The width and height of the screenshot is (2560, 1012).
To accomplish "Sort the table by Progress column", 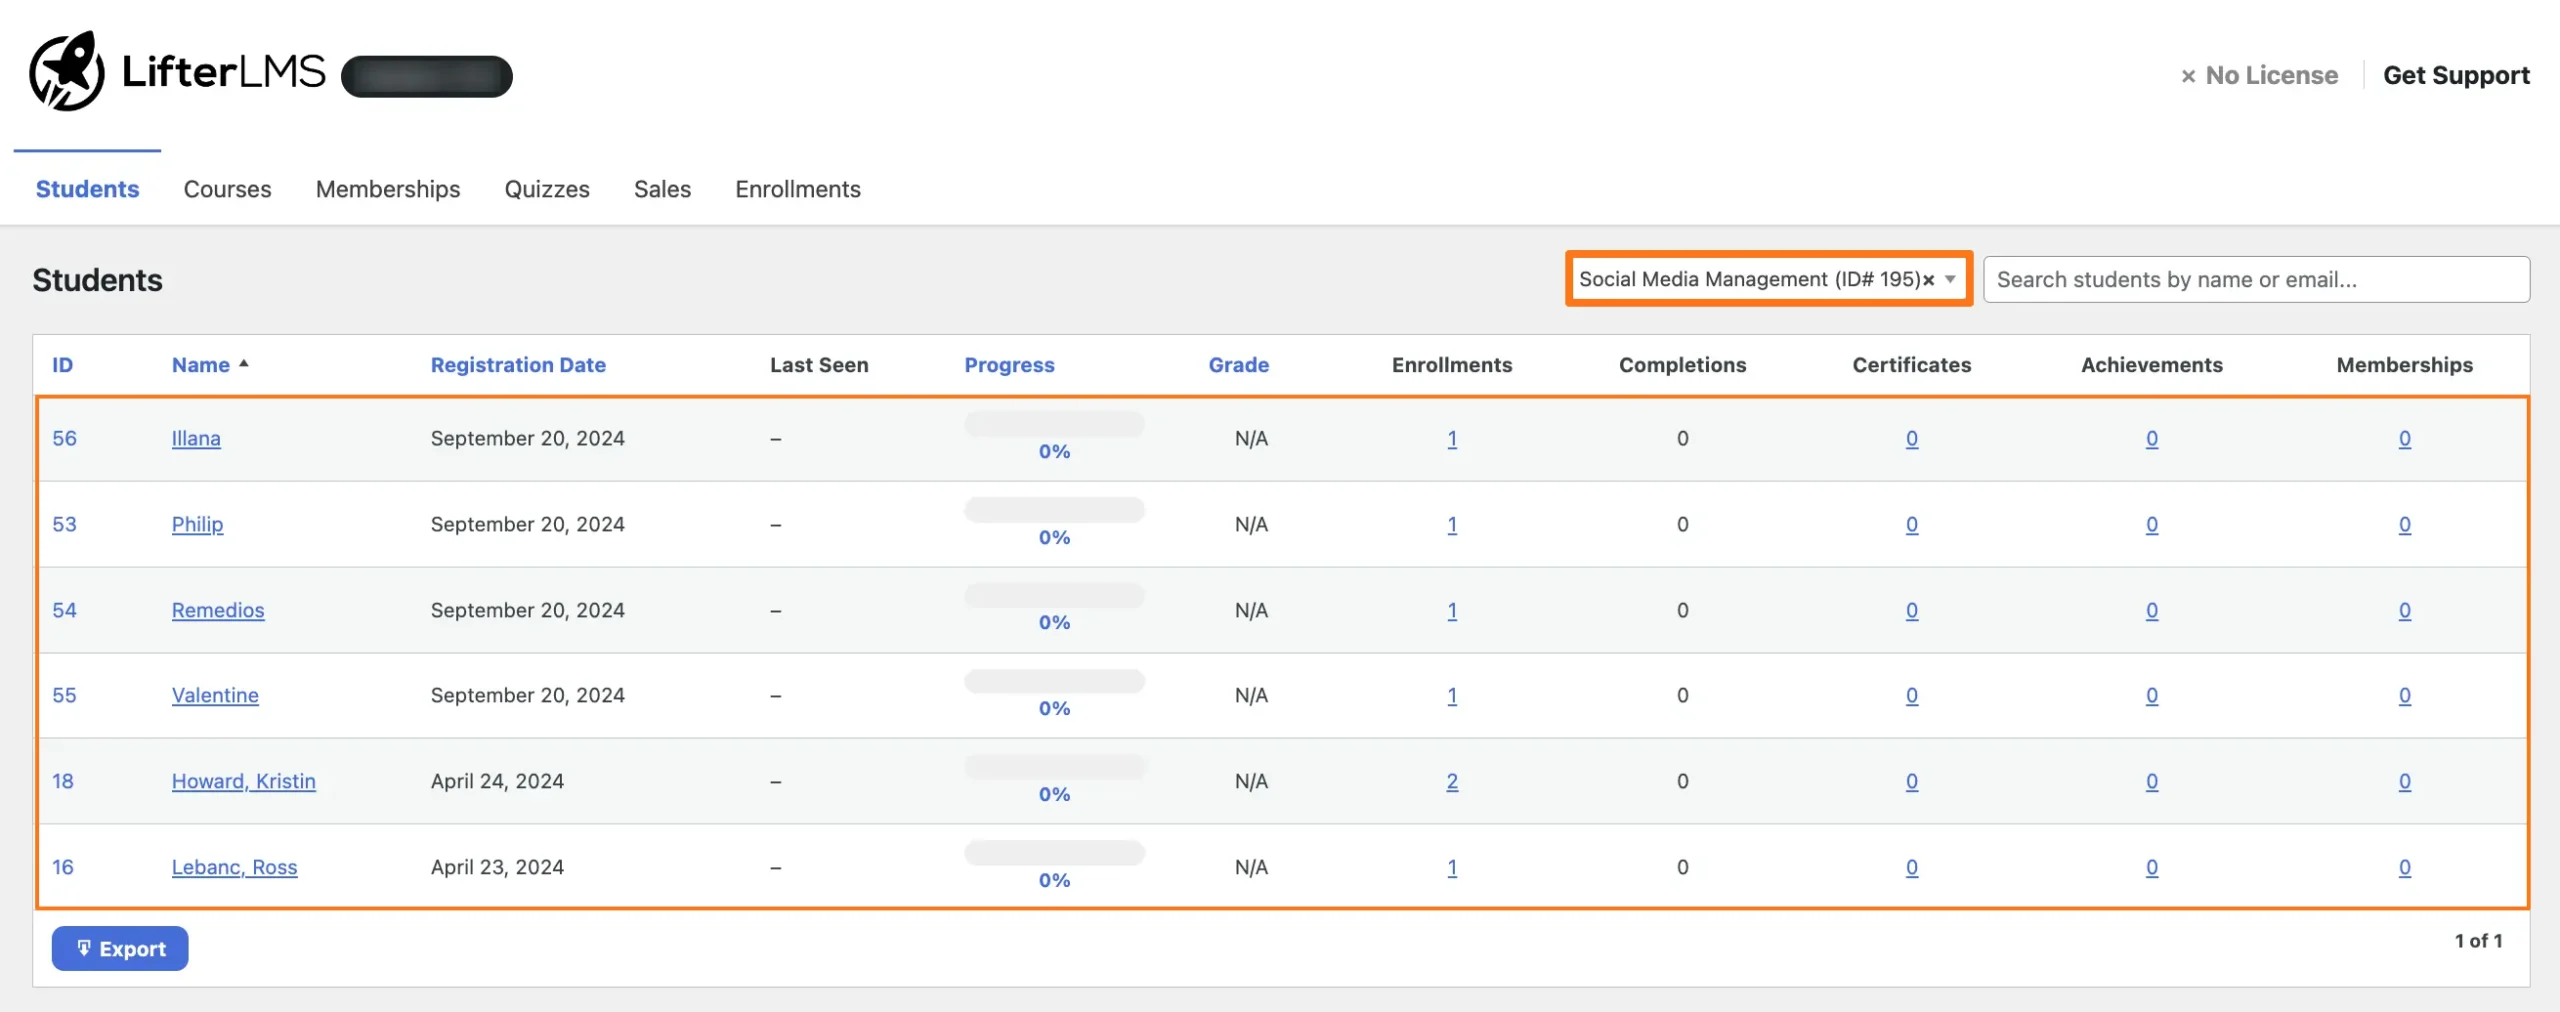I will click(1009, 365).
